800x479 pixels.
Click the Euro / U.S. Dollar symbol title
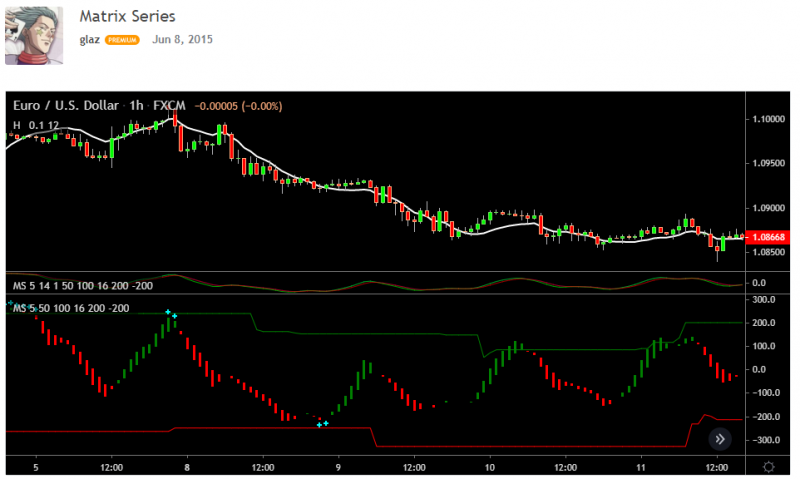66,106
